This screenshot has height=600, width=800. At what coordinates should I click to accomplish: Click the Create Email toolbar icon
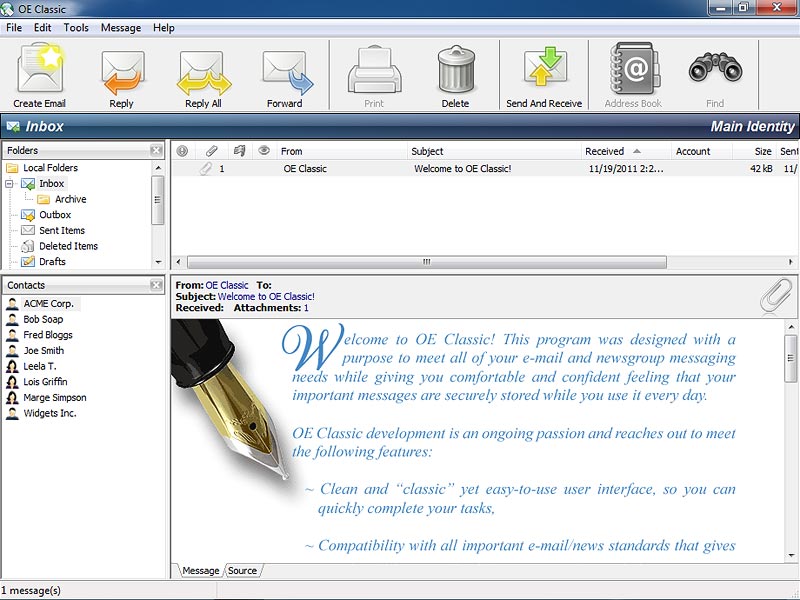coord(40,68)
